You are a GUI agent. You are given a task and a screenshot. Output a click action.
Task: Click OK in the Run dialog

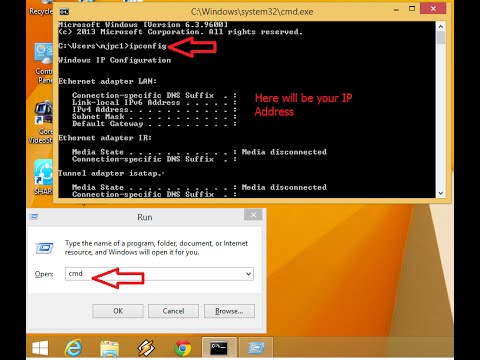point(118,311)
